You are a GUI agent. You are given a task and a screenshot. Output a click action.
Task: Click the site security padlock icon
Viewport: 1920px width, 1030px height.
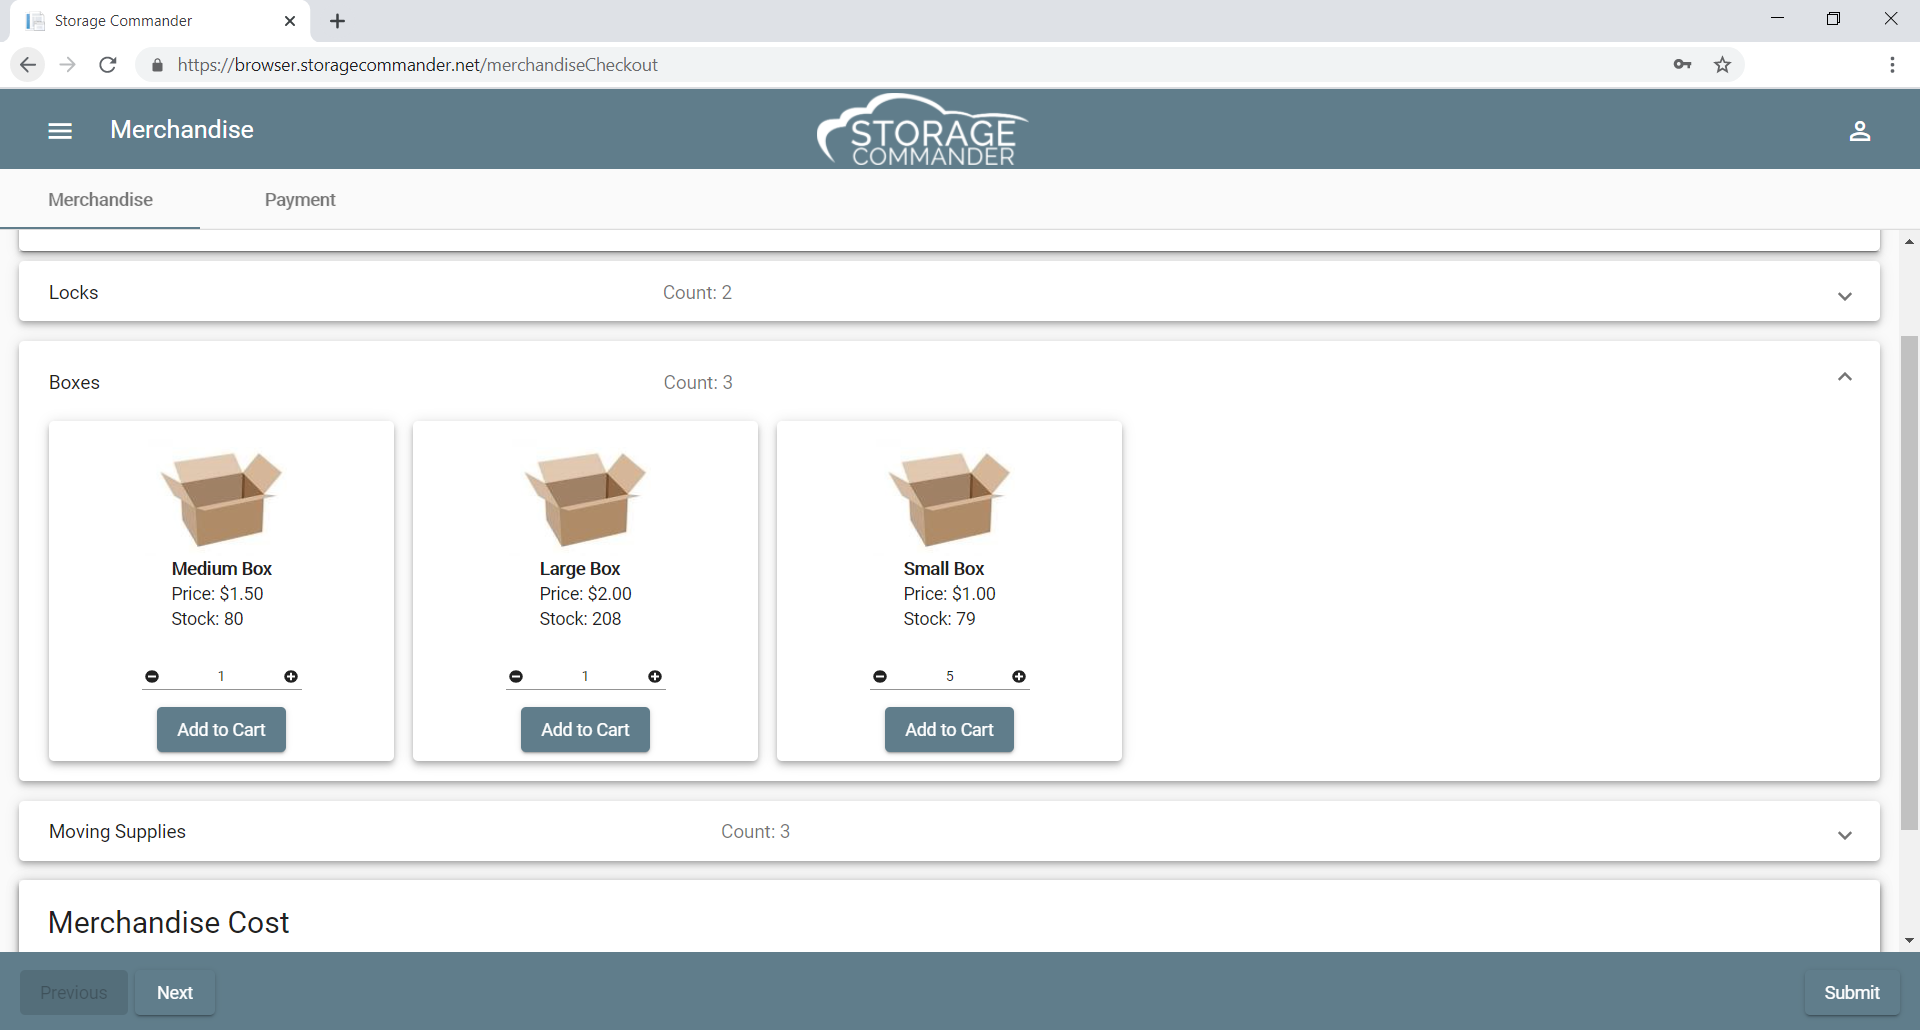(157, 64)
